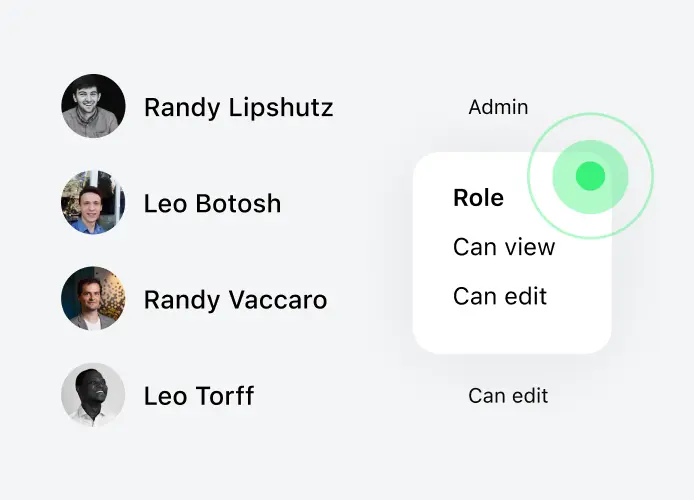Select the Leo Torff name label

tap(199, 396)
